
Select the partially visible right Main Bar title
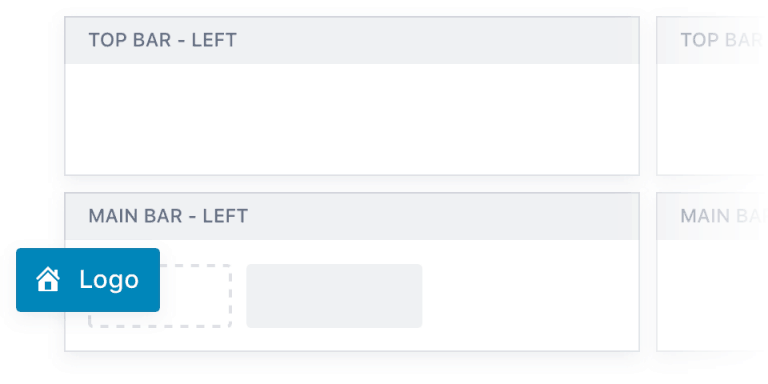pos(721,216)
